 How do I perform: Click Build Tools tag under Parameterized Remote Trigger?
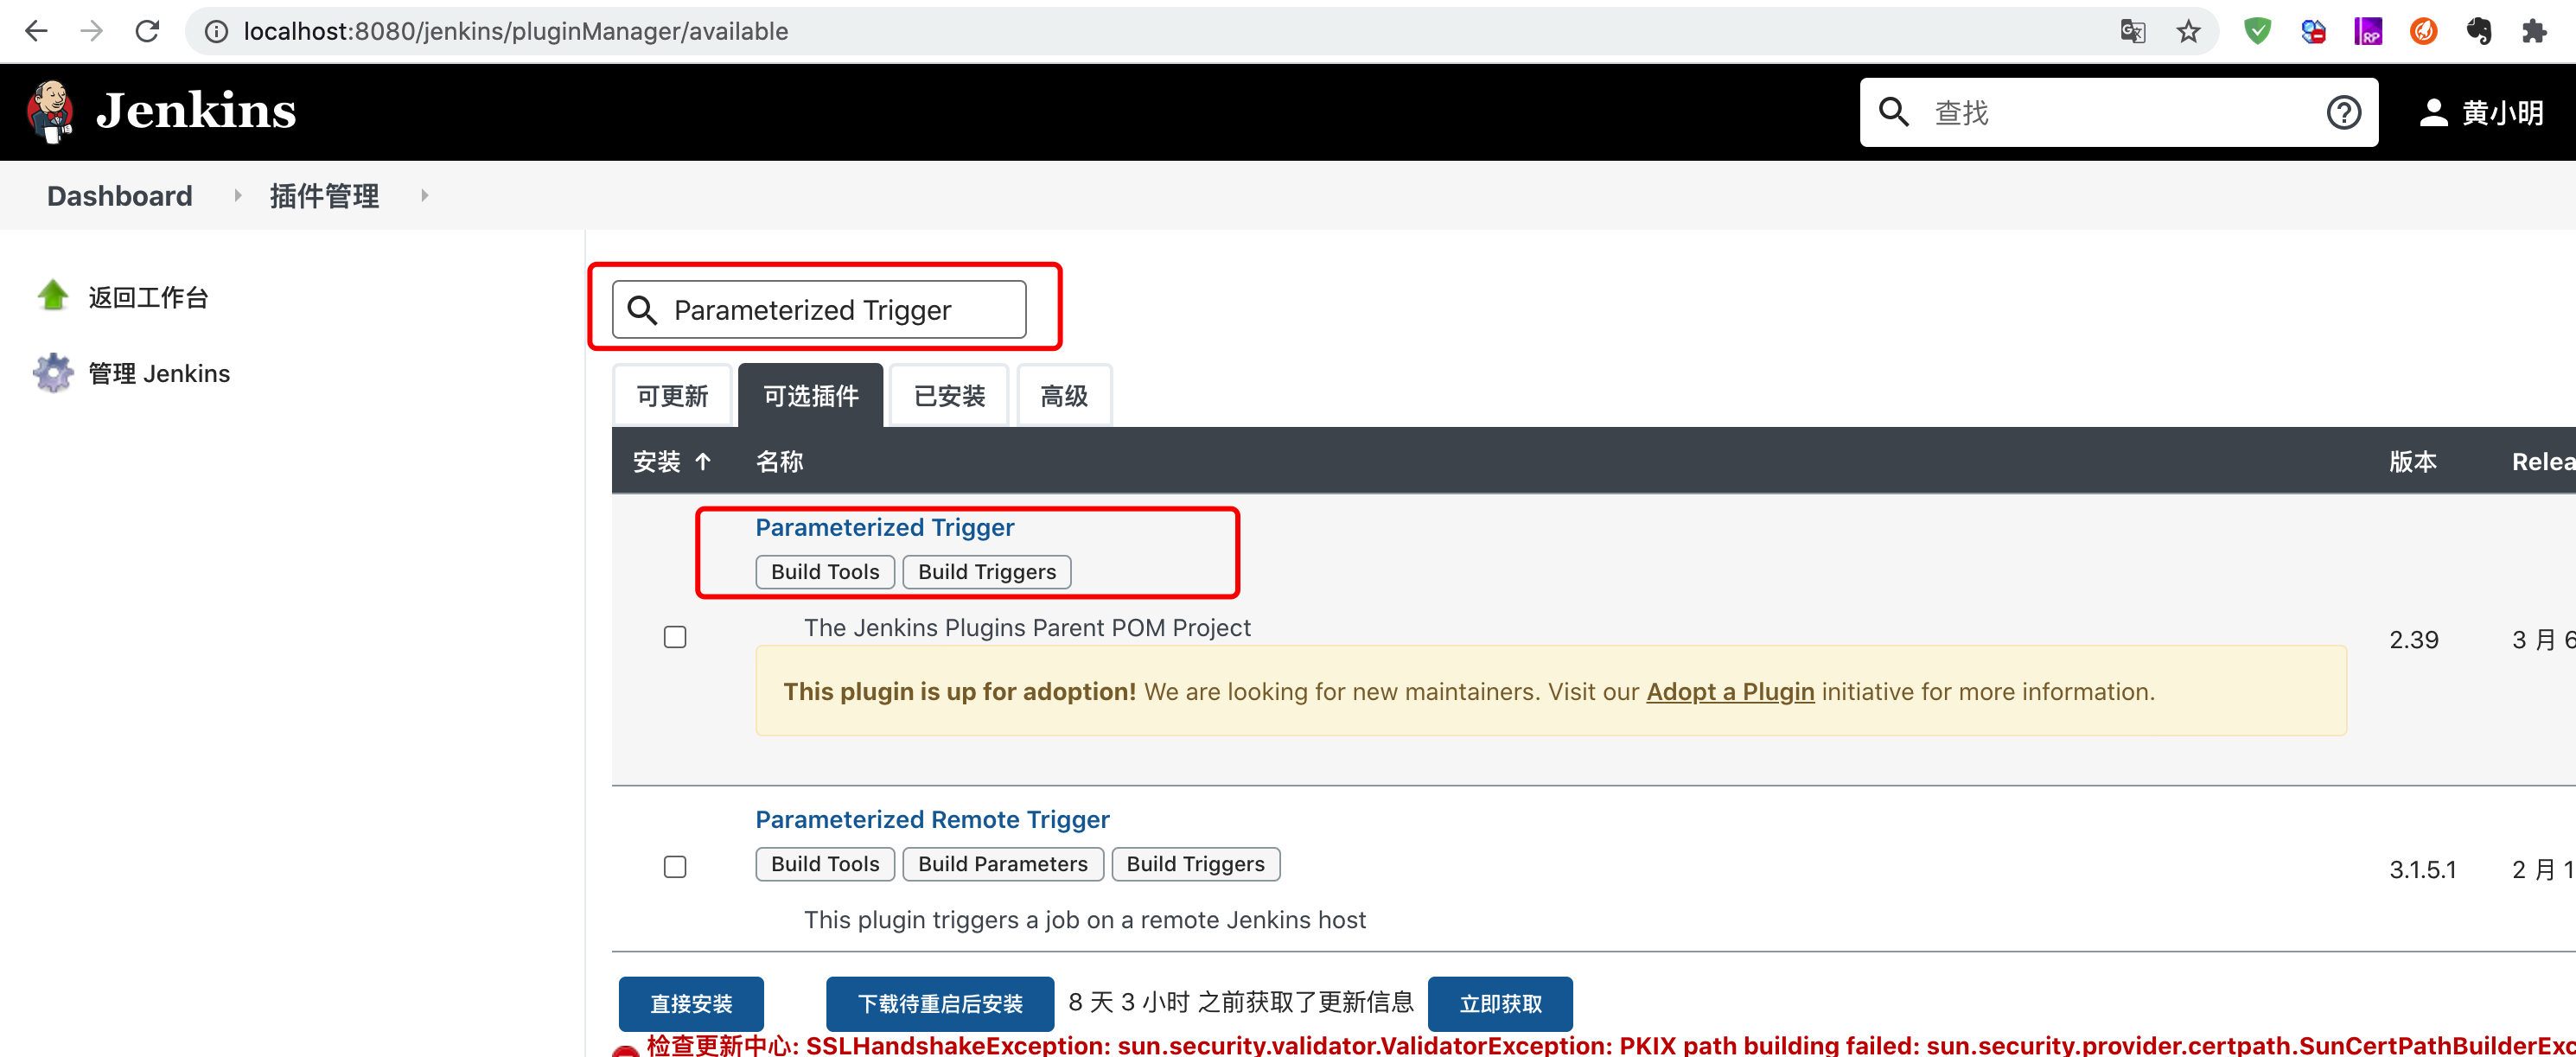825,863
